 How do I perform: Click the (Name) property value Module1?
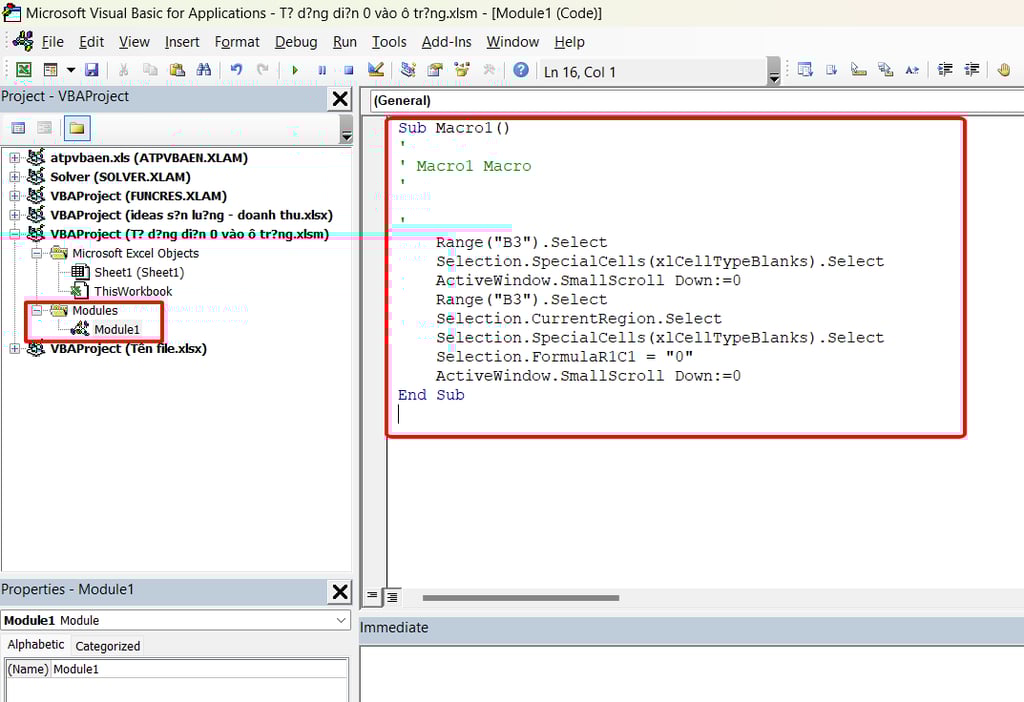[x=199, y=669]
